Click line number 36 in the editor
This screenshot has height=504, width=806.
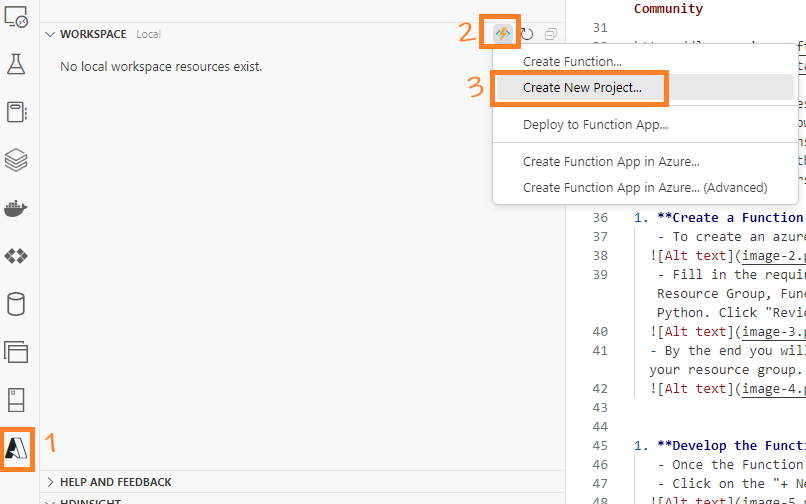600,218
